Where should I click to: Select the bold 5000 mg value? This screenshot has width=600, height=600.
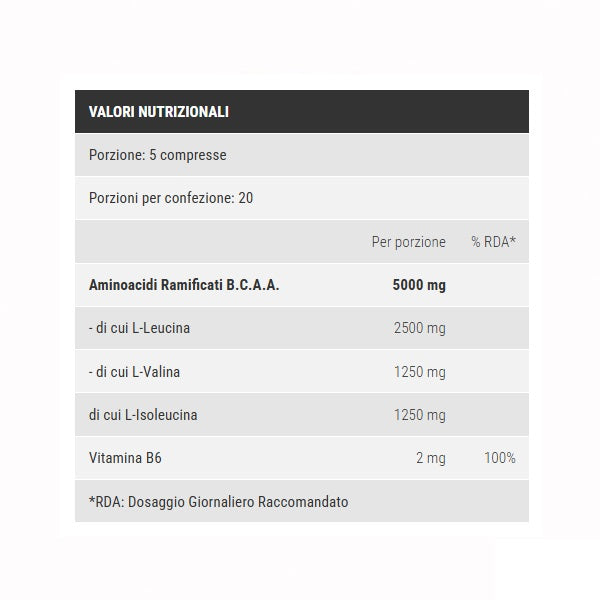[419, 285]
